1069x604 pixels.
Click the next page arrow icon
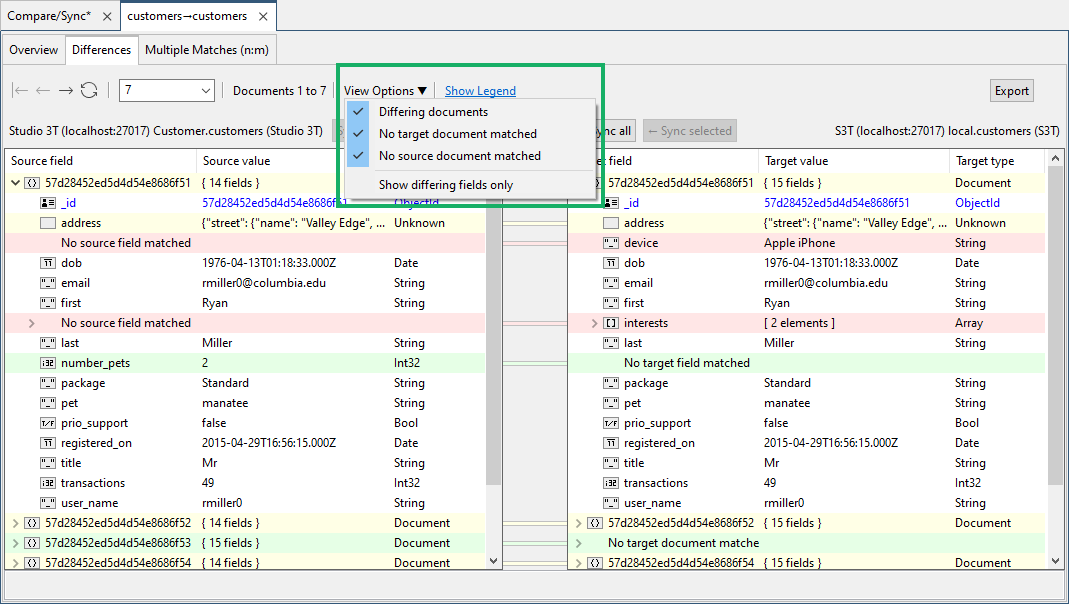tap(66, 90)
